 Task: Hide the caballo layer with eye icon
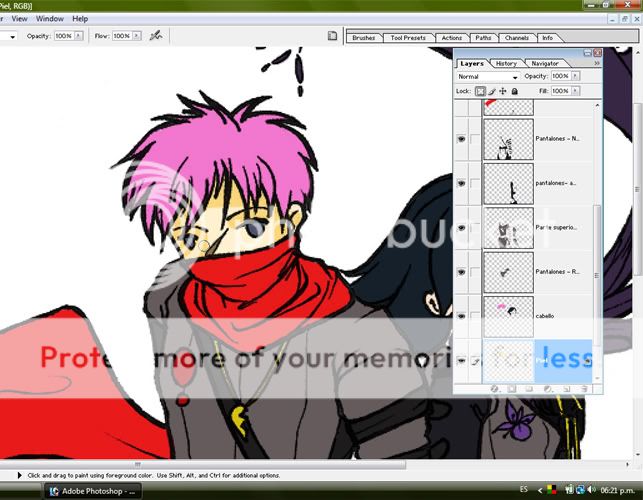462,316
